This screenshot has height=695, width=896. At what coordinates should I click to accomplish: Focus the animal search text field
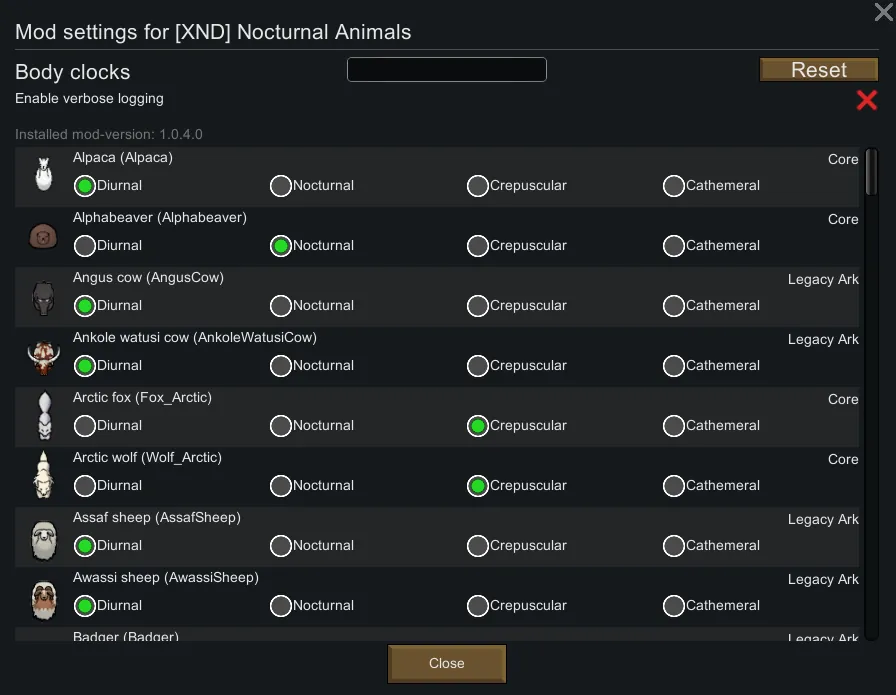pyautogui.click(x=446, y=70)
